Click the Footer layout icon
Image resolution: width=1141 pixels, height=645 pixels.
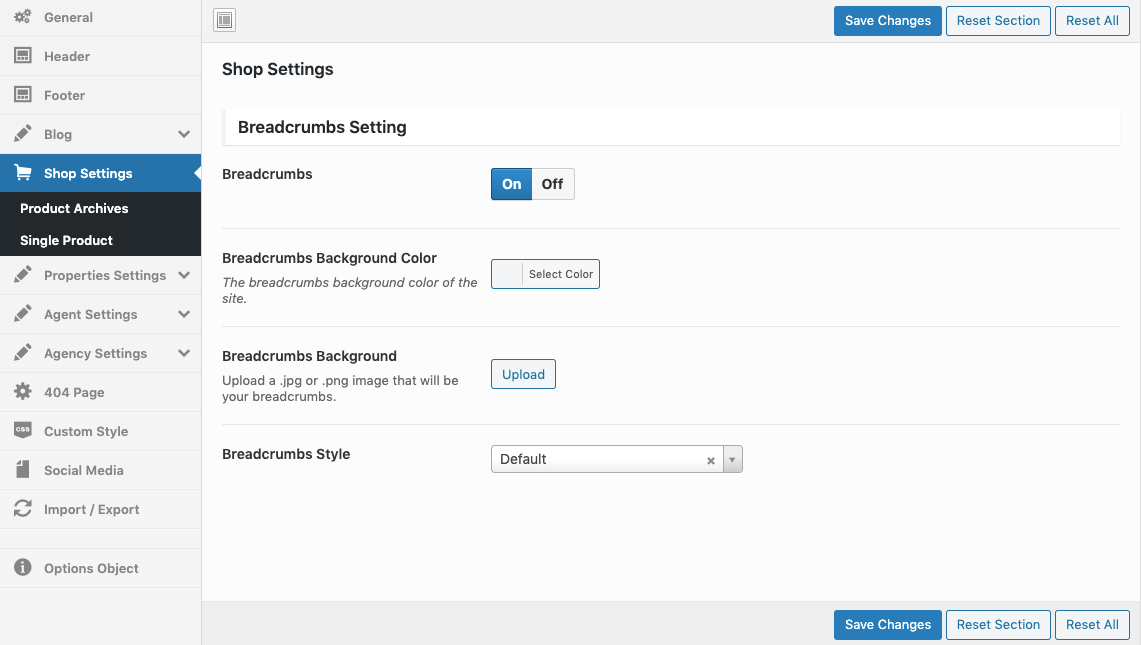22,95
